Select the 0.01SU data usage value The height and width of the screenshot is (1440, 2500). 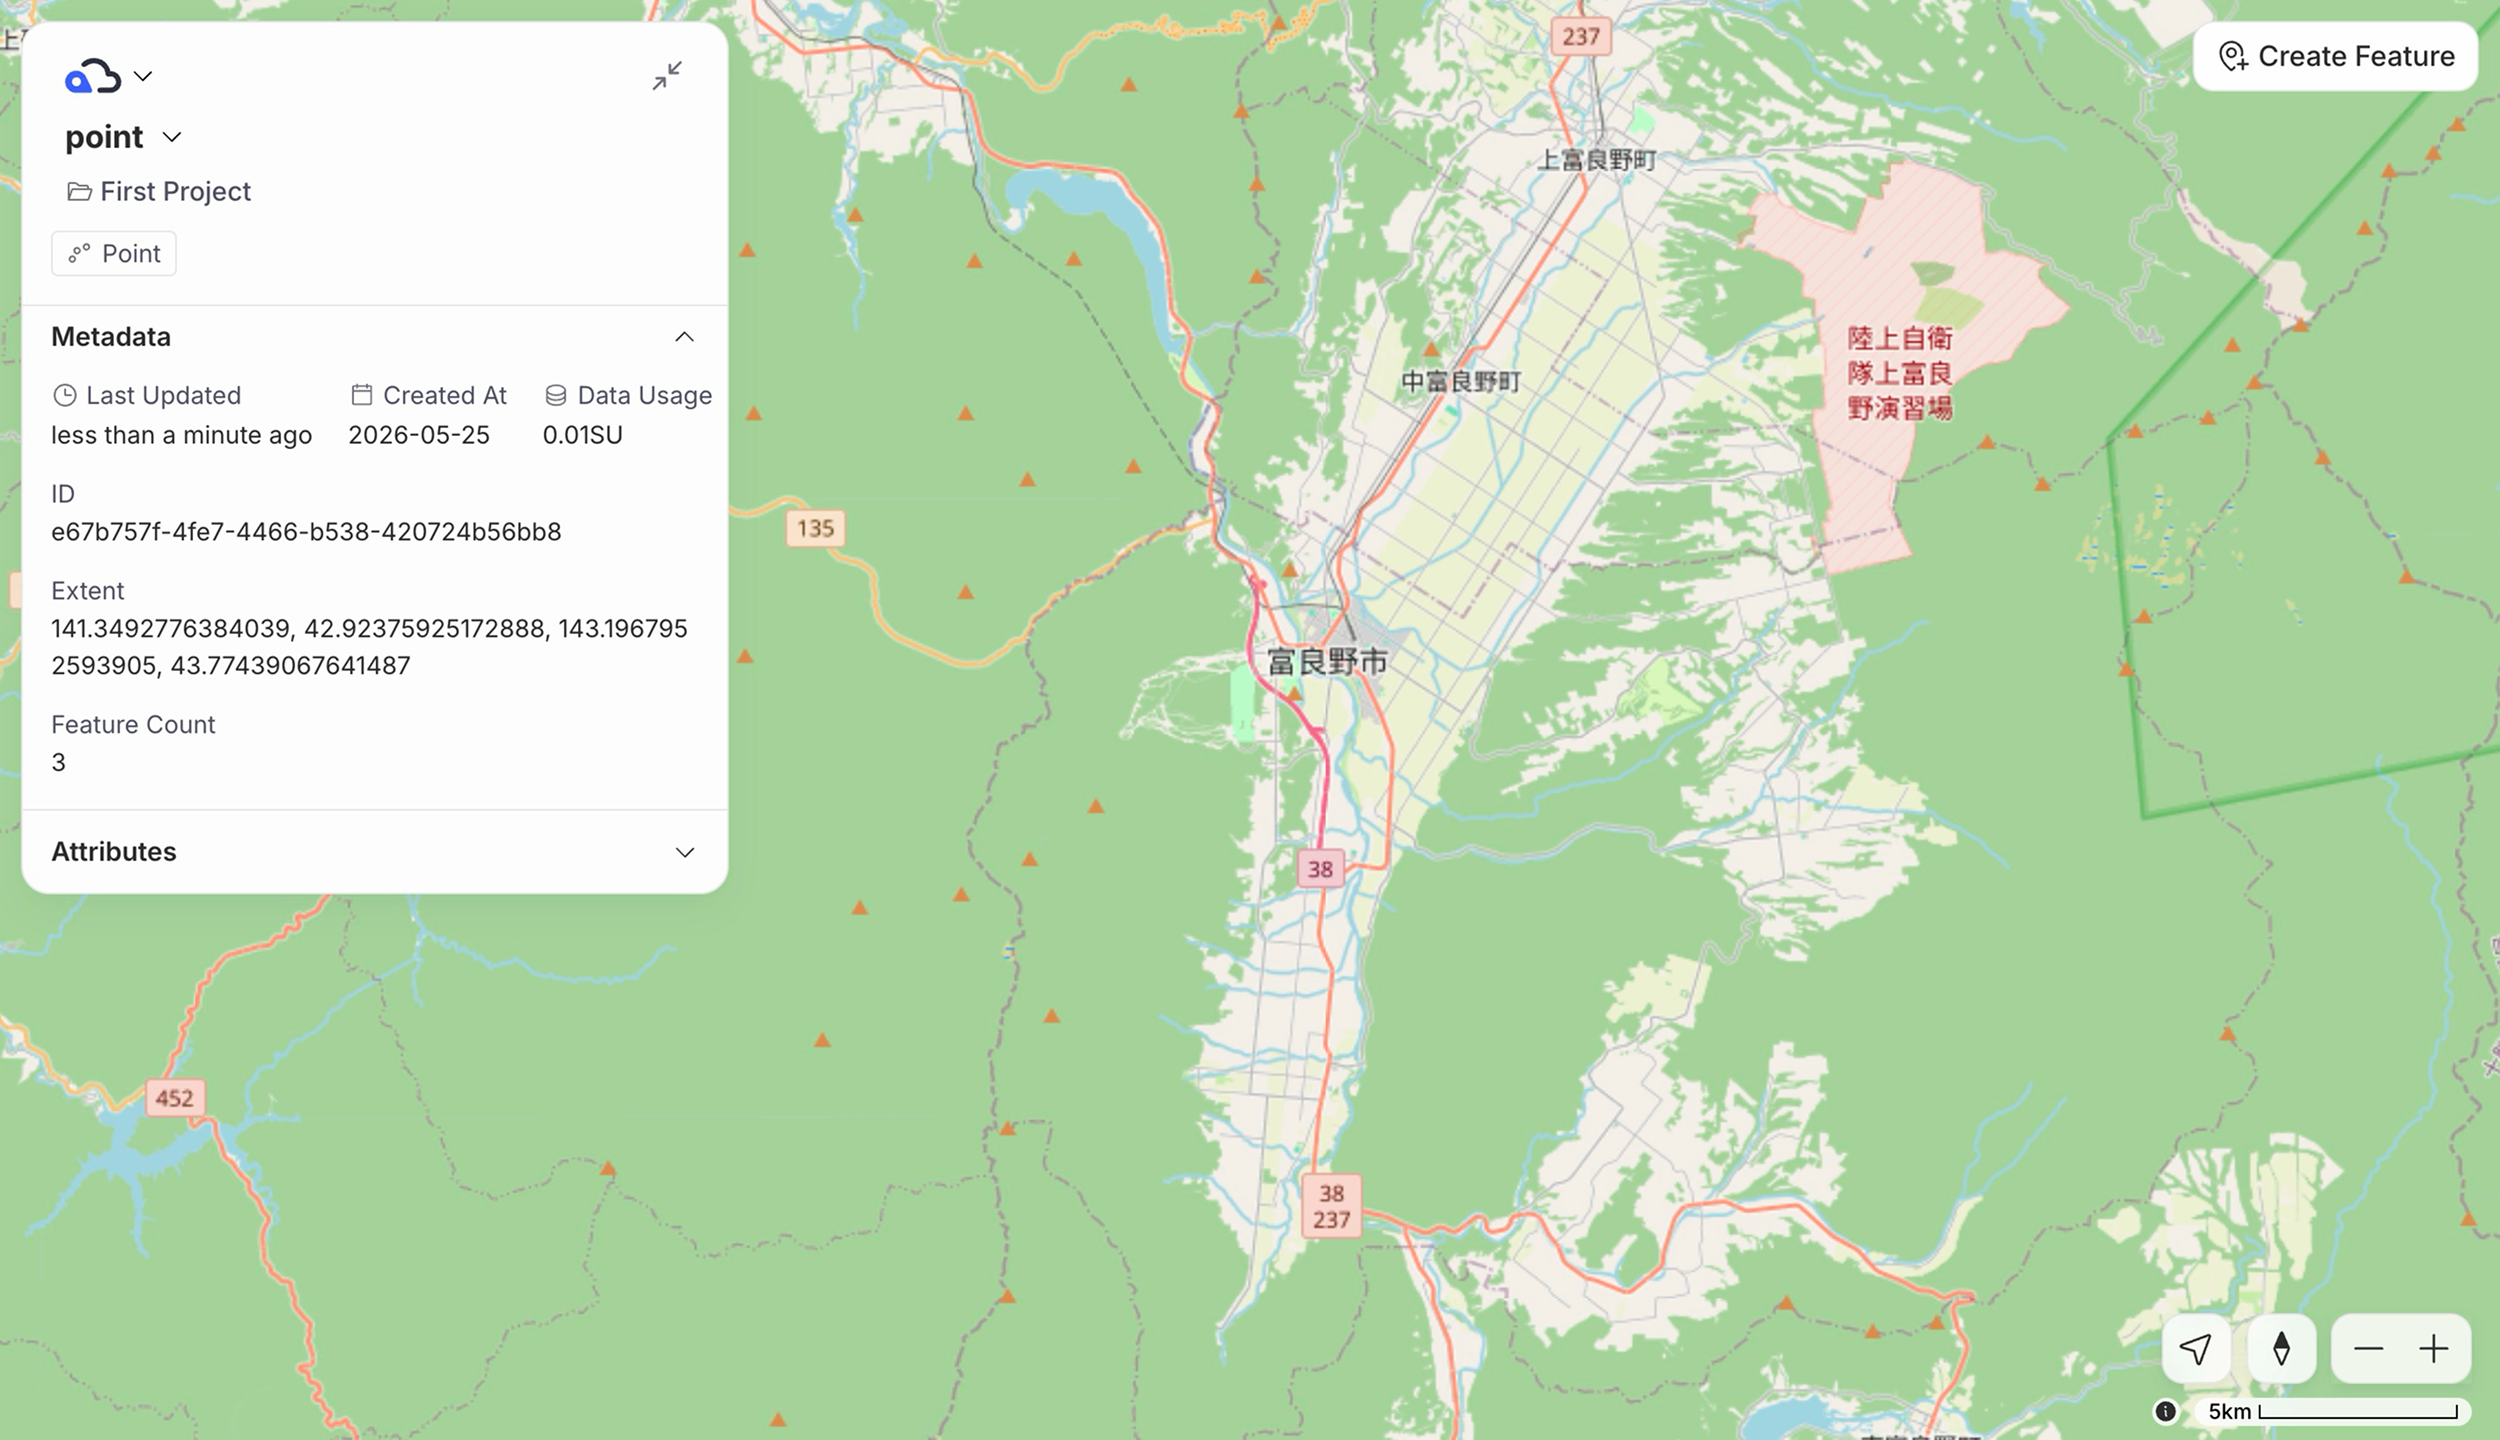tap(582, 435)
